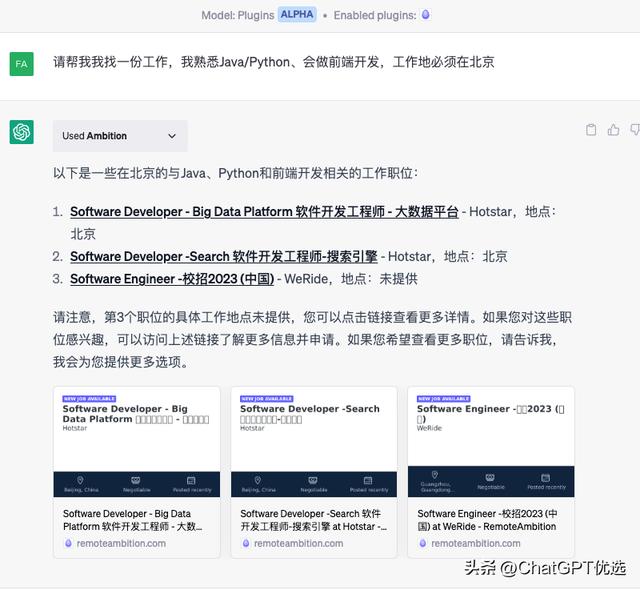This screenshot has height=590, width=640.
Task: Click remoteambition.com under the WeRide card
Action: pyautogui.click(x=475, y=544)
